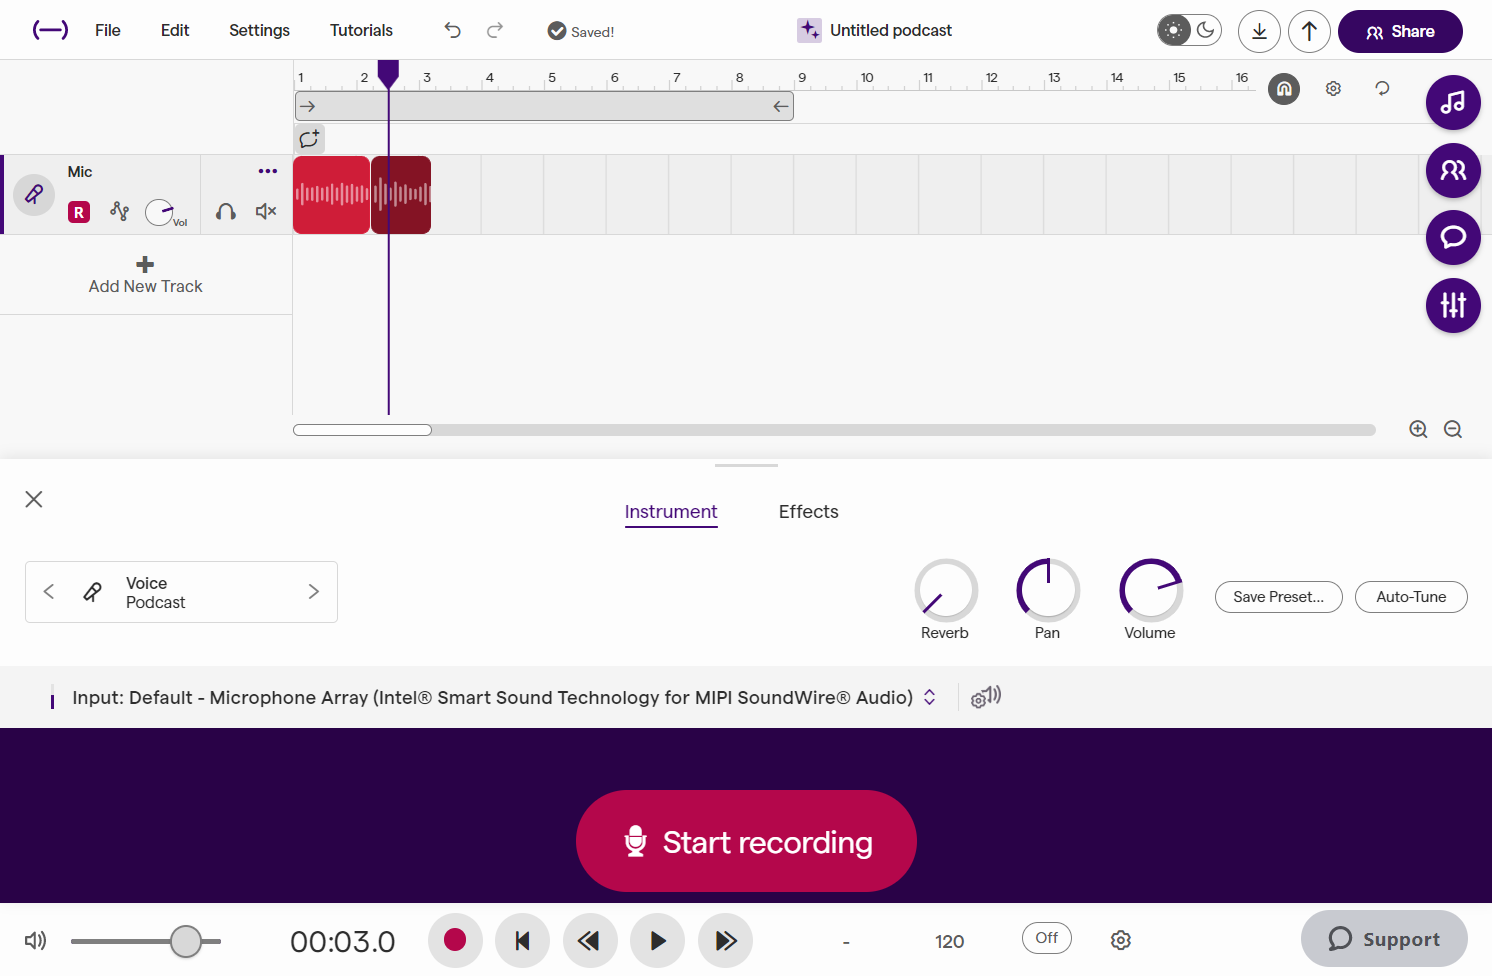Zoom in the timeline
1492x976 pixels.
(x=1418, y=429)
